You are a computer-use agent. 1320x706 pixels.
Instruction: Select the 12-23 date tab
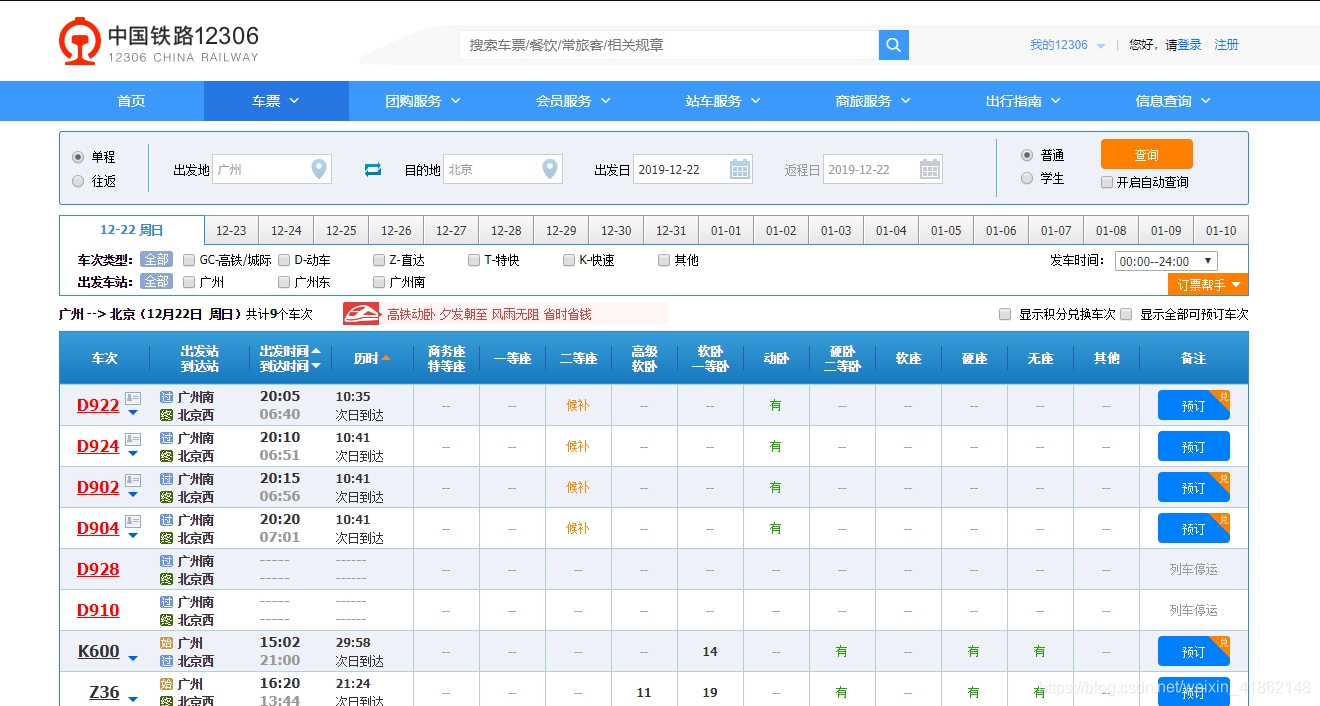[231, 230]
